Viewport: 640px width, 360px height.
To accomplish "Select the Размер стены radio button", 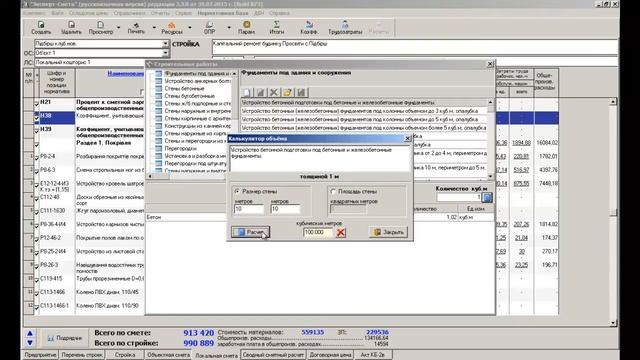I will pos(237,191).
